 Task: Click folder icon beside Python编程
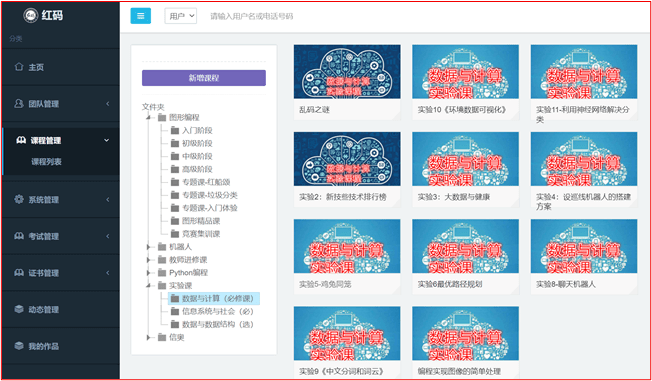point(162,273)
